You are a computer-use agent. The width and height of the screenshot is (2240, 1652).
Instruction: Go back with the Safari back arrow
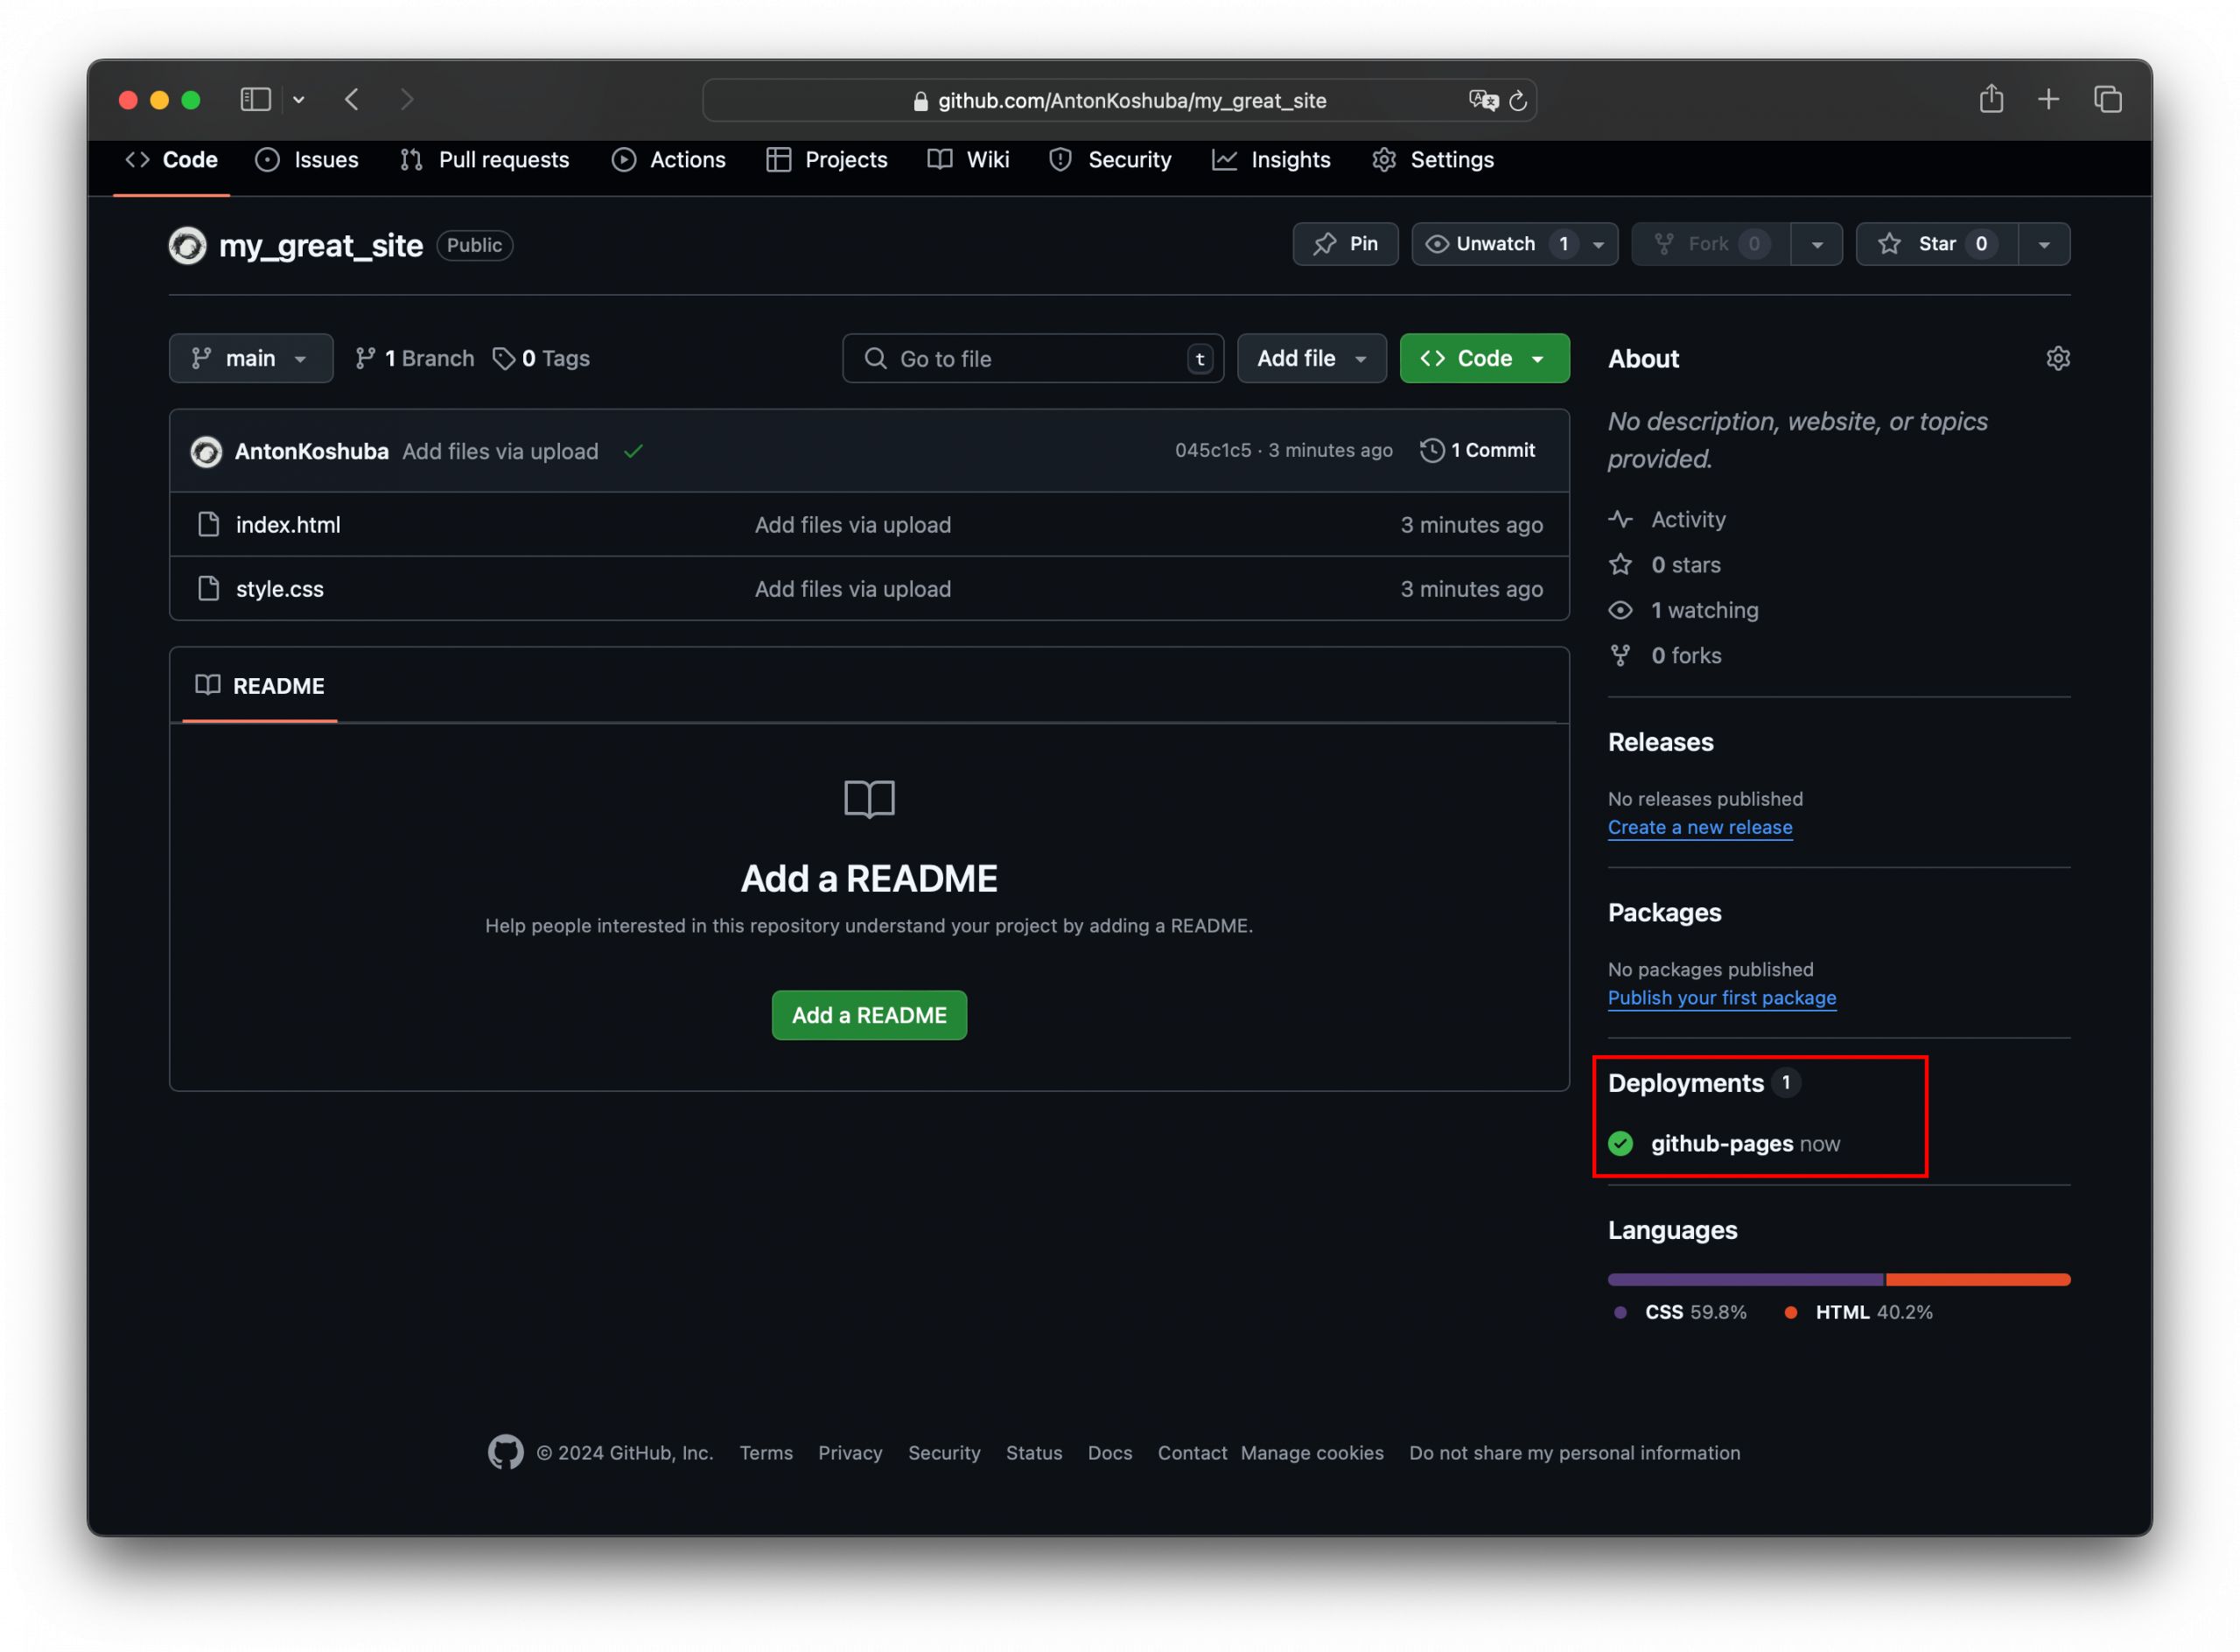tap(352, 100)
